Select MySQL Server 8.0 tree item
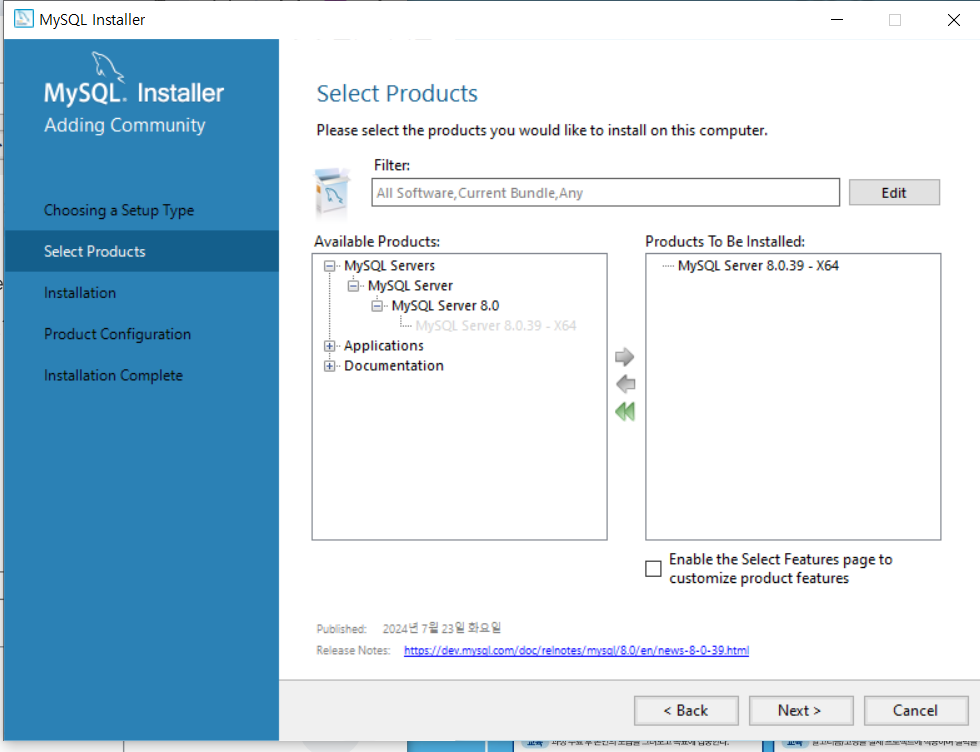 [445, 306]
